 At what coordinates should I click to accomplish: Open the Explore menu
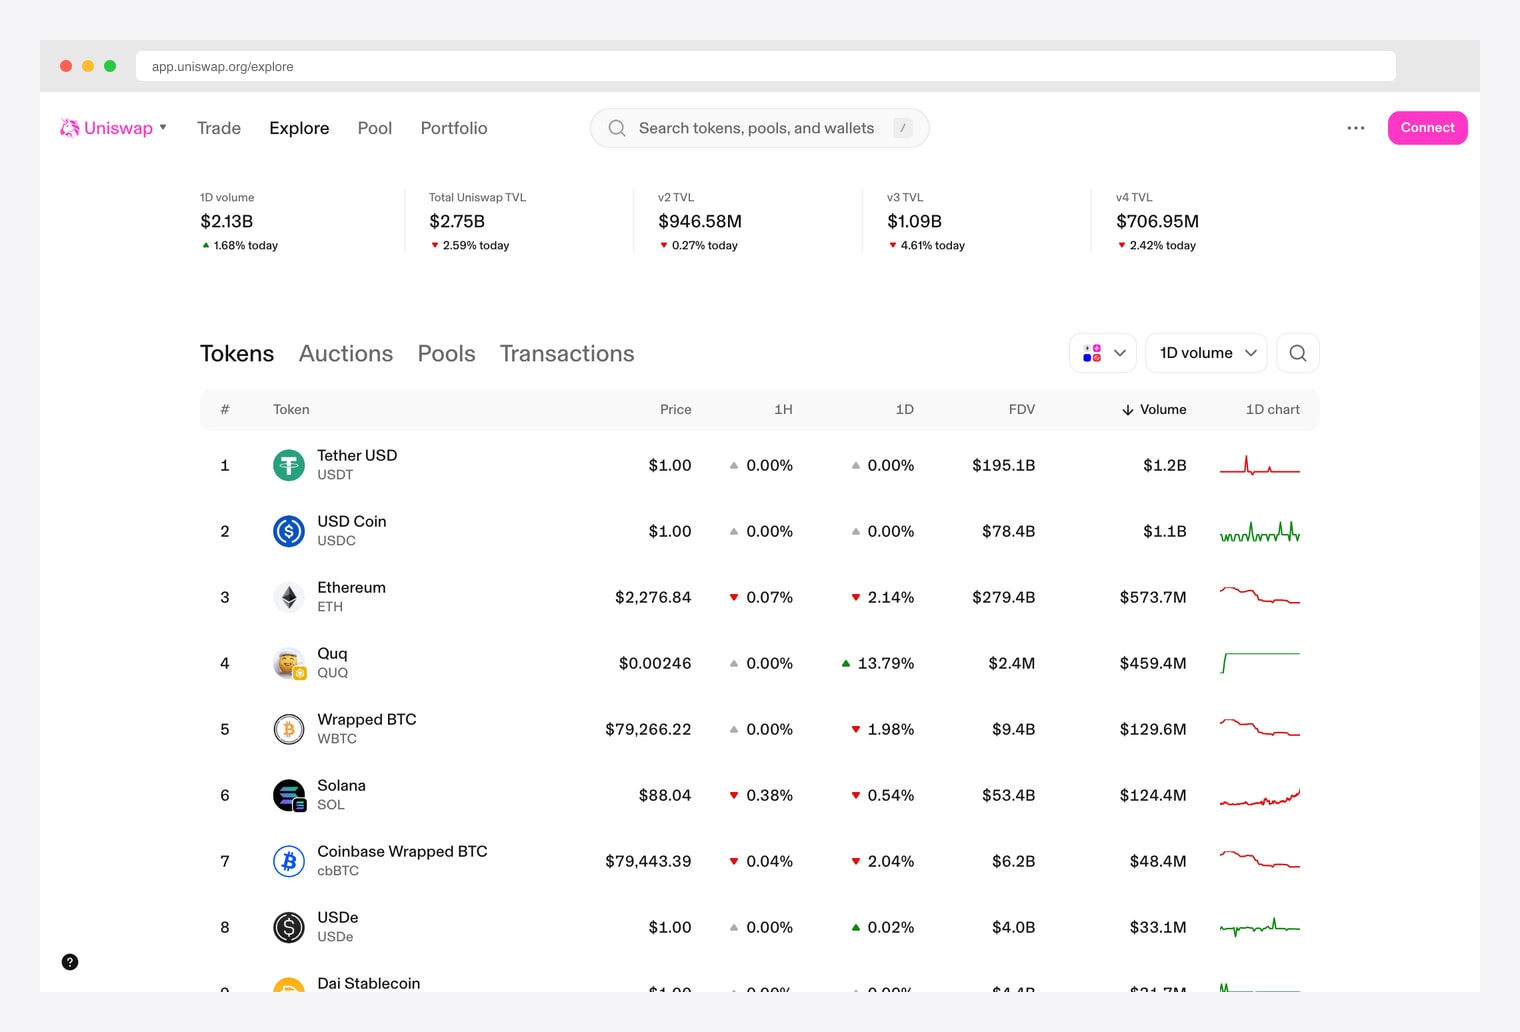(299, 128)
